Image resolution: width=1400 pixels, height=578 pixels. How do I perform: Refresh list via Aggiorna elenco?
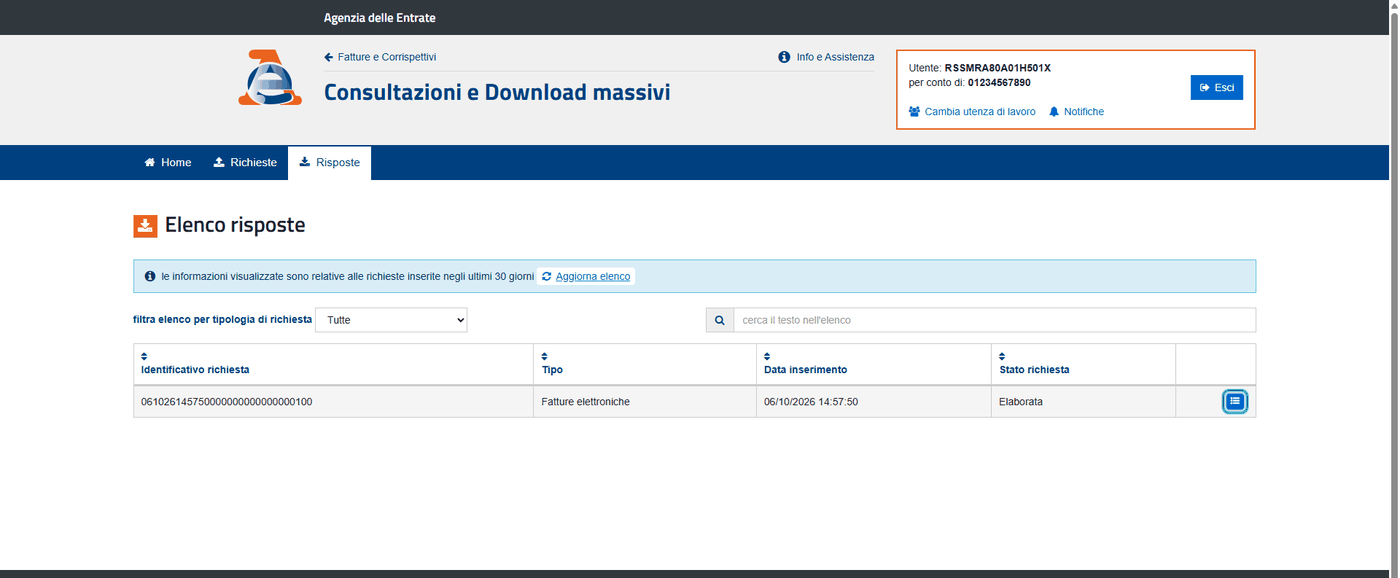tap(586, 276)
